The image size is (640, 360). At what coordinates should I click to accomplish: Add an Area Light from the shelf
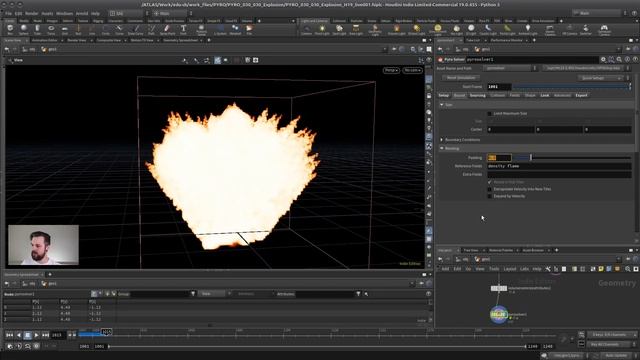coord(356,29)
